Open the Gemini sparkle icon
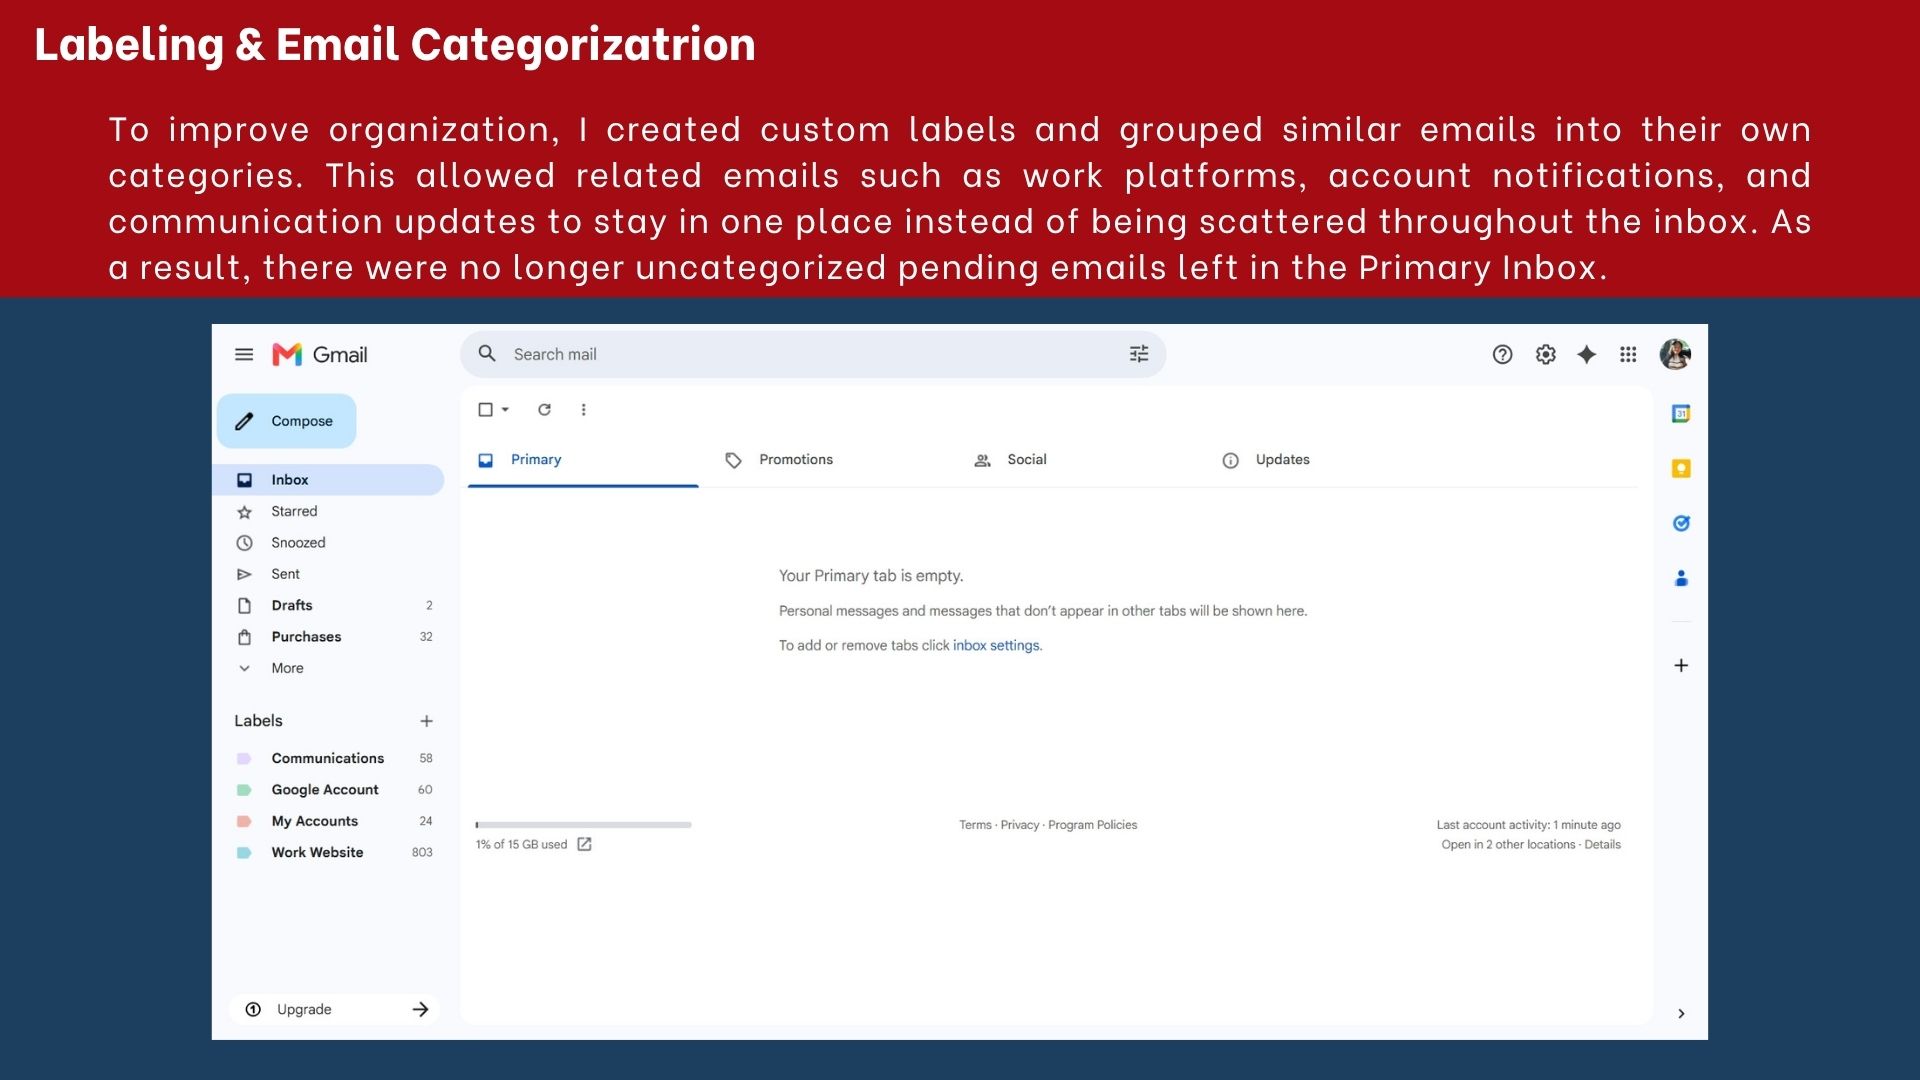Image resolution: width=1920 pixels, height=1080 pixels. [x=1587, y=354]
